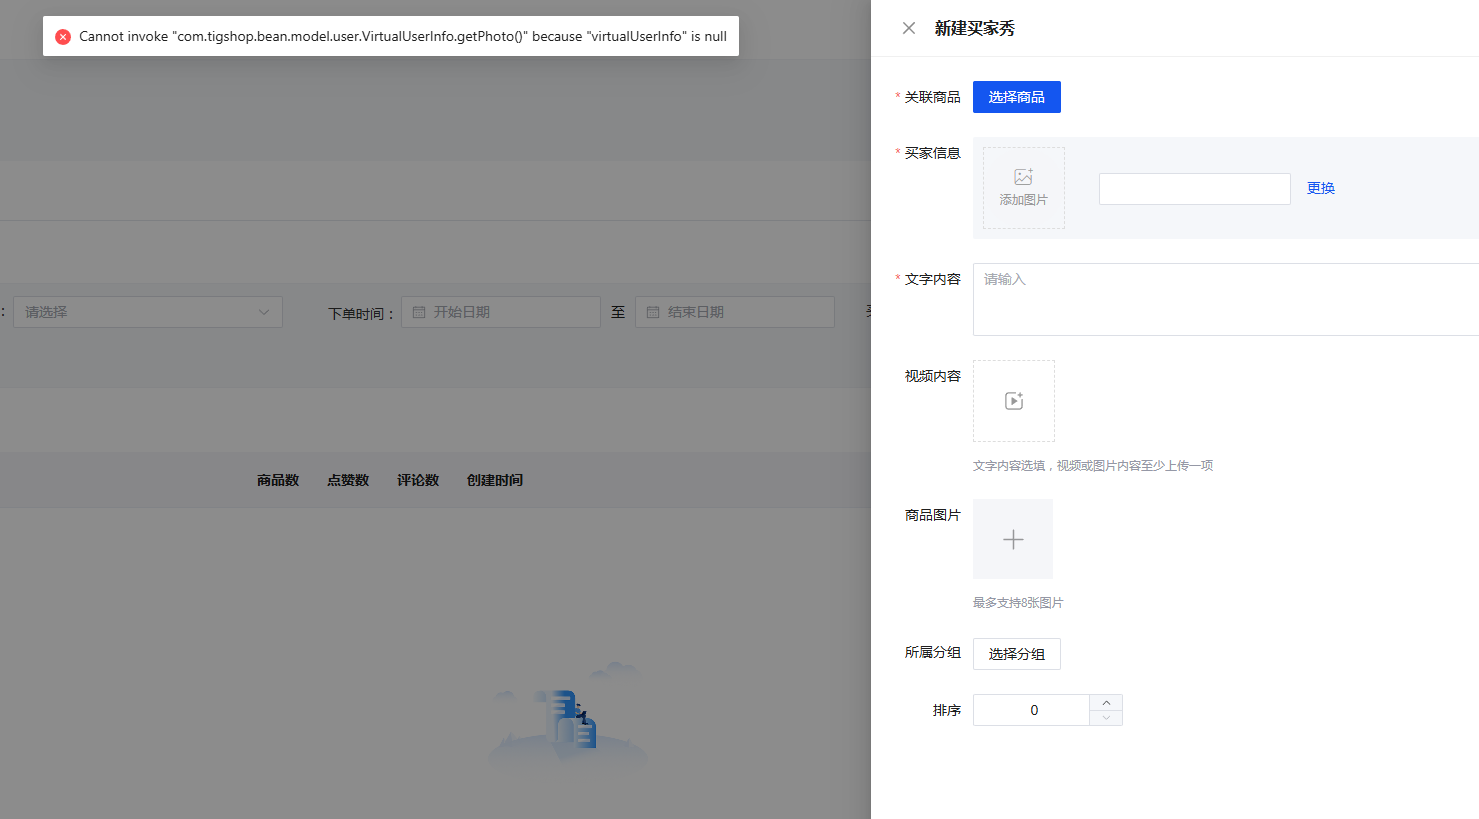Add a product image with plus icon

1013,539
